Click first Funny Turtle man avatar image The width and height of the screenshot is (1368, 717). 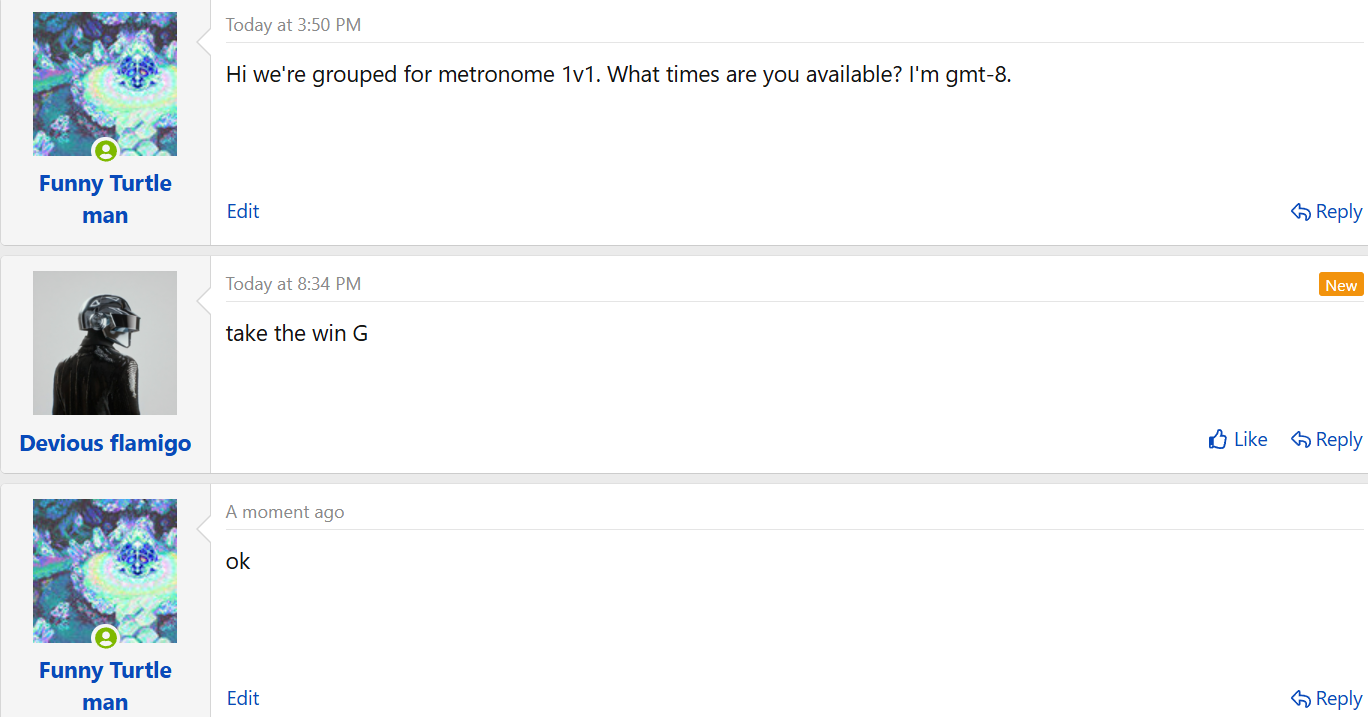click(x=105, y=80)
